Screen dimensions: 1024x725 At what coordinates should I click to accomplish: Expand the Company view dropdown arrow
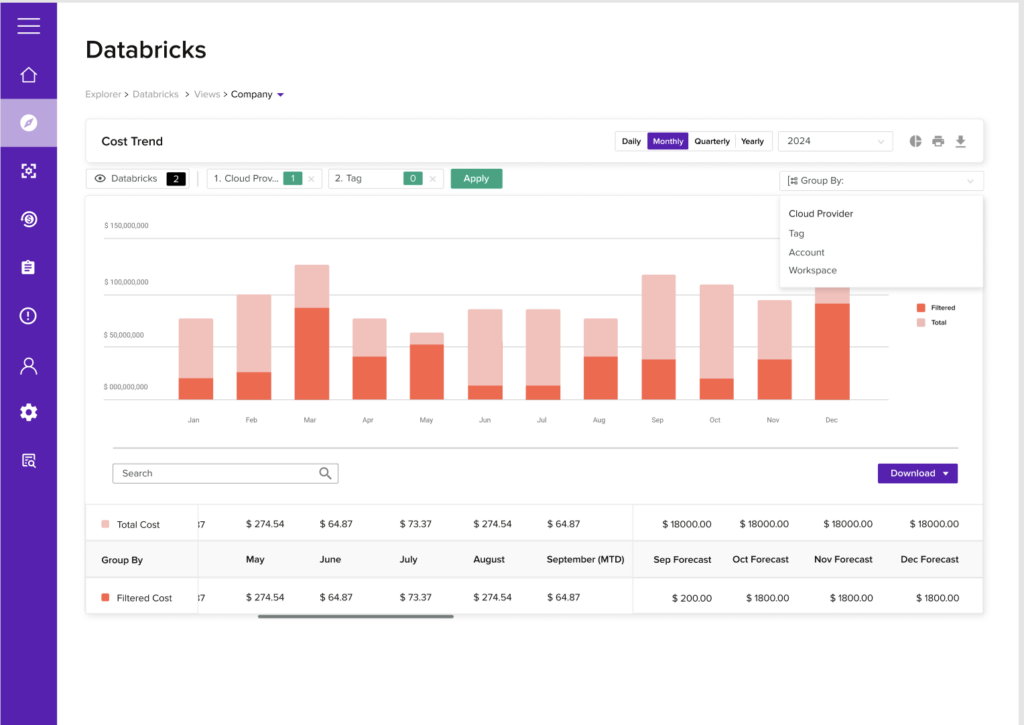point(281,95)
